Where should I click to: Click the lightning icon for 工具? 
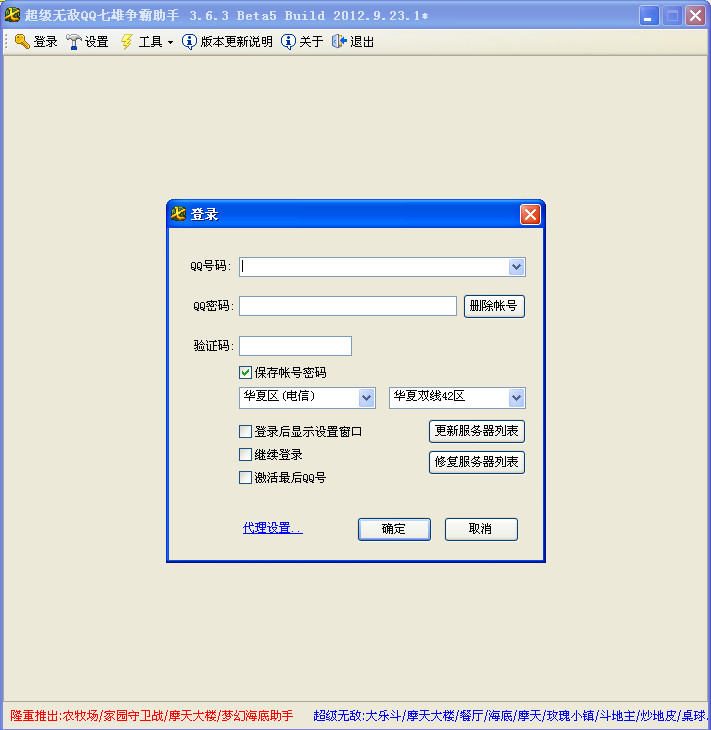coord(127,41)
